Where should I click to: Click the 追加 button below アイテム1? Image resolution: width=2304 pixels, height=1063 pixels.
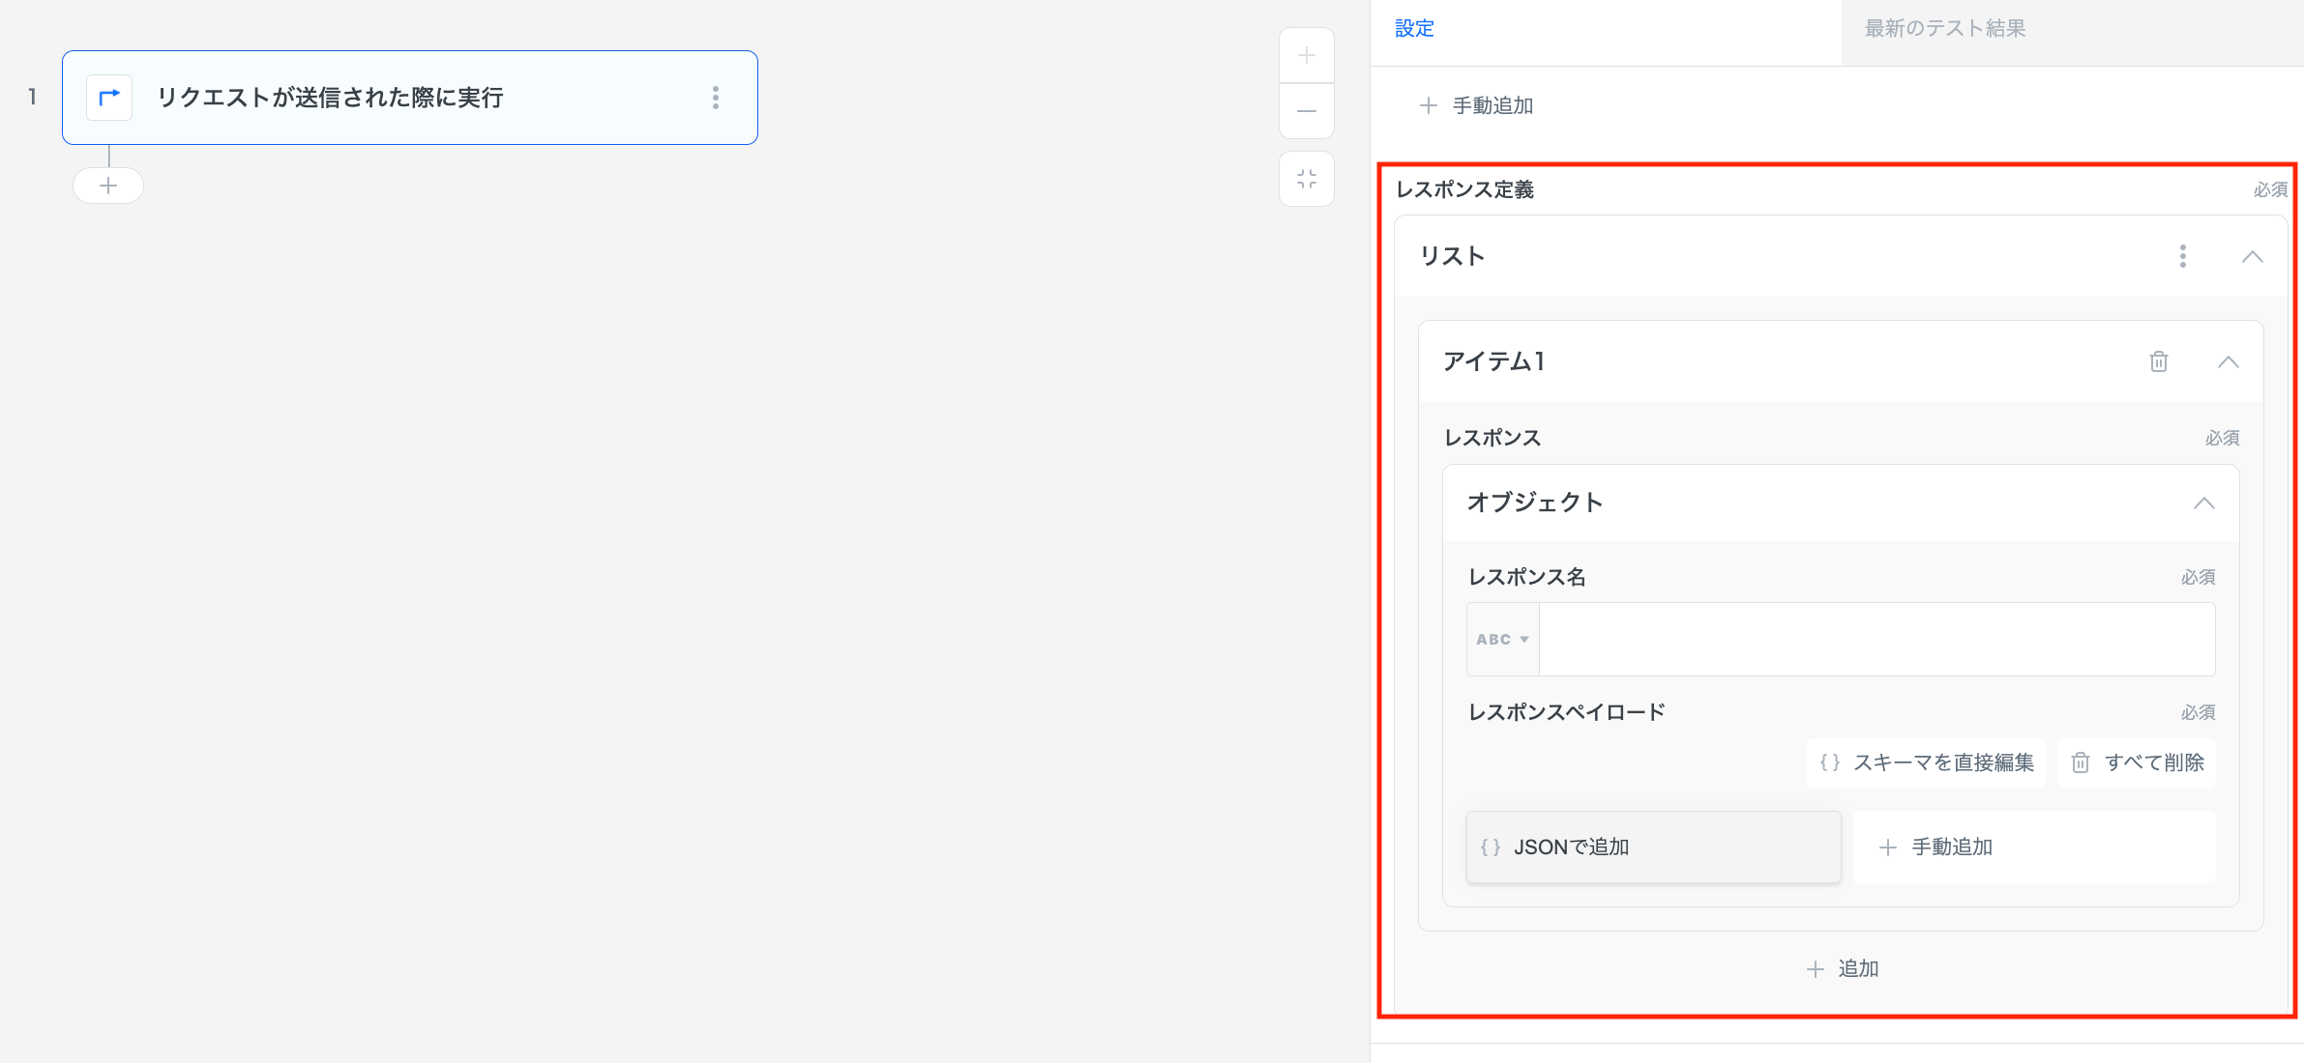[x=1842, y=969]
